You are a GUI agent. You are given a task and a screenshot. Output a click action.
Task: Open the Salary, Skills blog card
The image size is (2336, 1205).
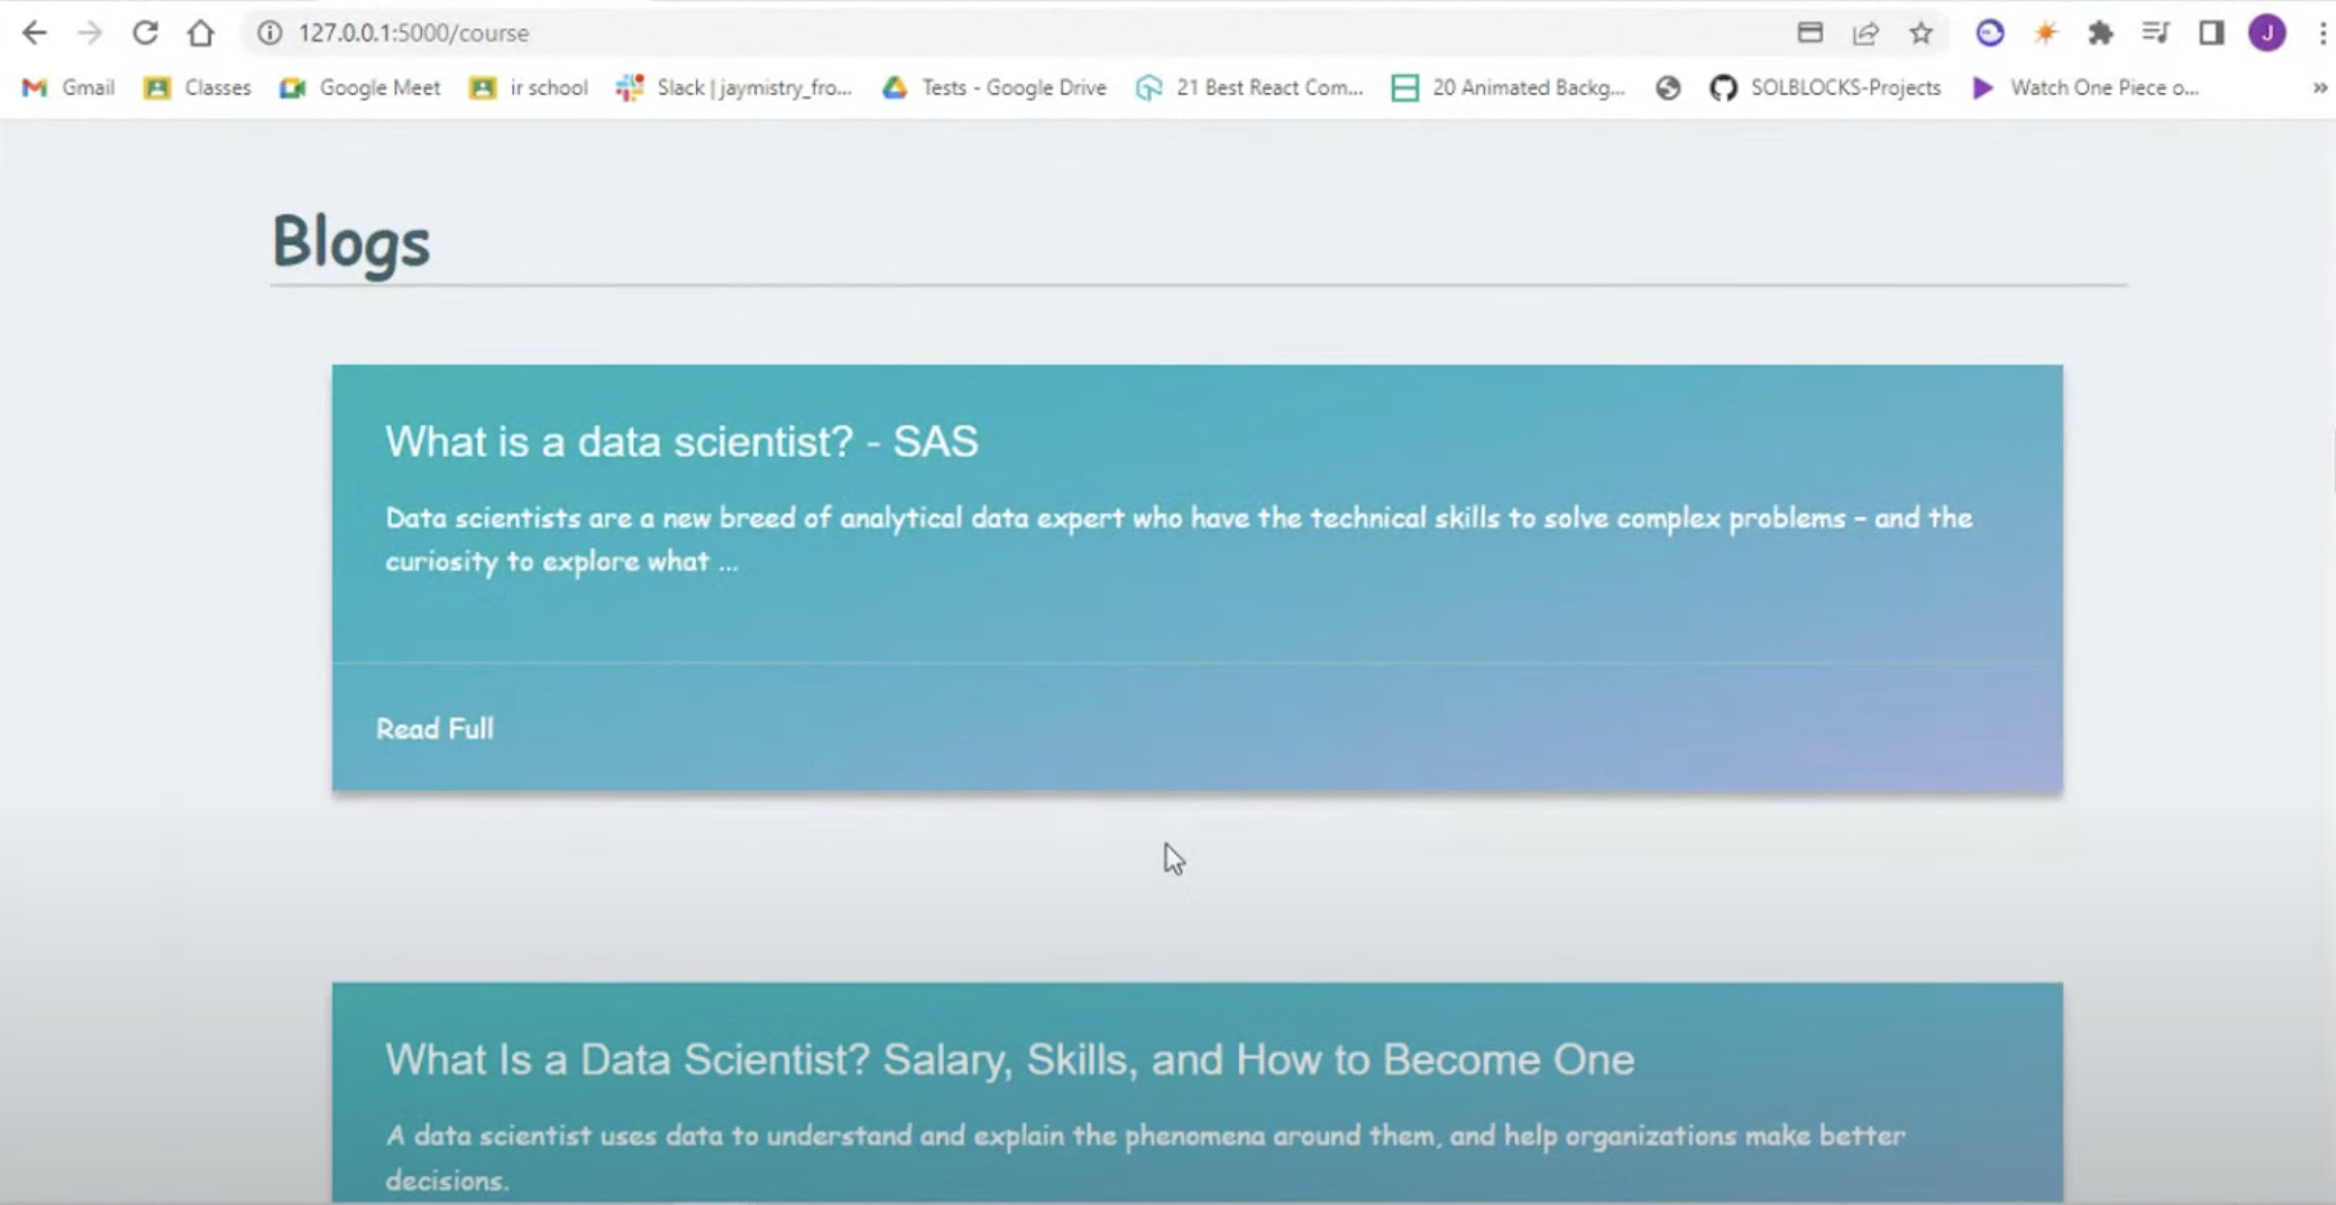[1009, 1060]
